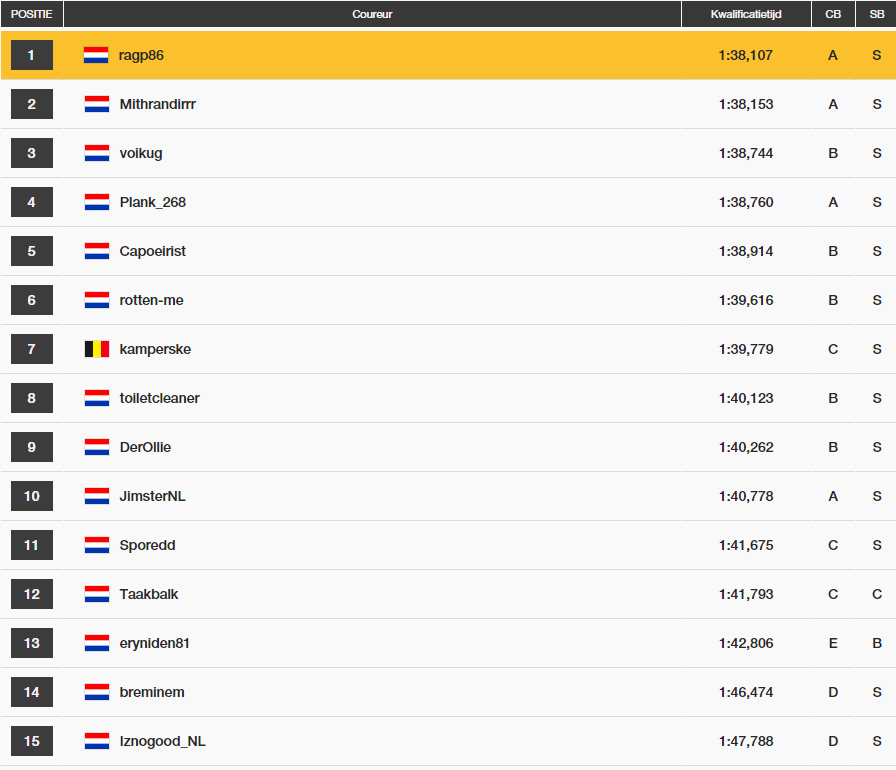Click the position 7 number badge

pos(31,349)
